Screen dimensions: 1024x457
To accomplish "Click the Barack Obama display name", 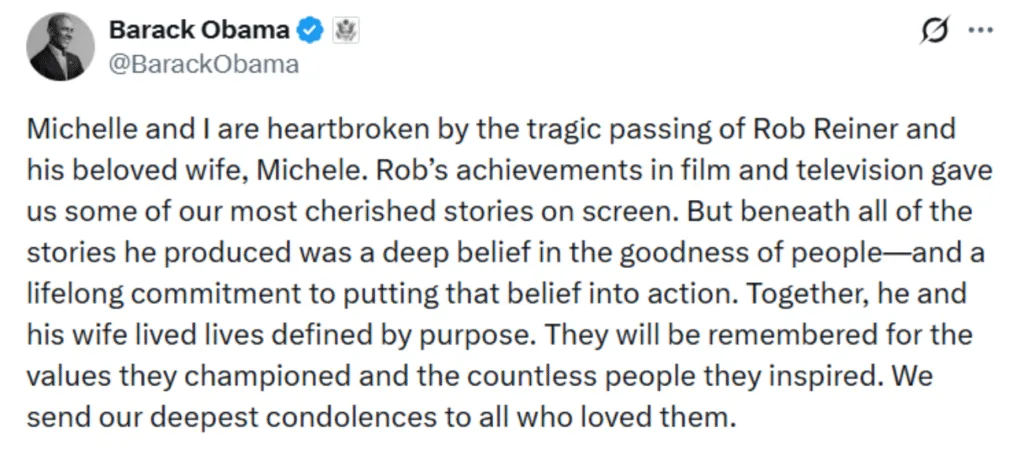I will [x=199, y=31].
